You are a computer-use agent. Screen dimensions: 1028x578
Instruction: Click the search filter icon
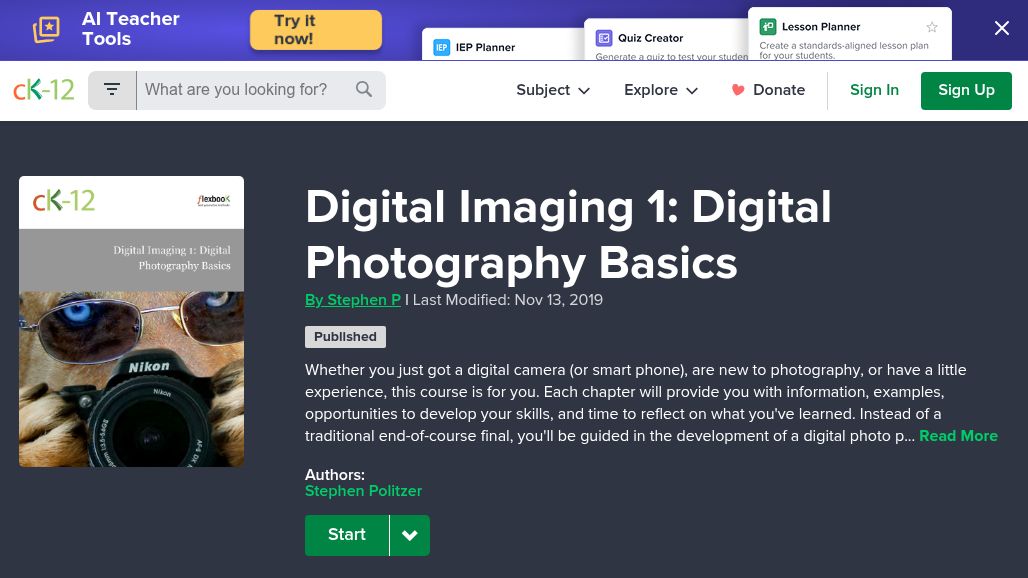click(112, 89)
